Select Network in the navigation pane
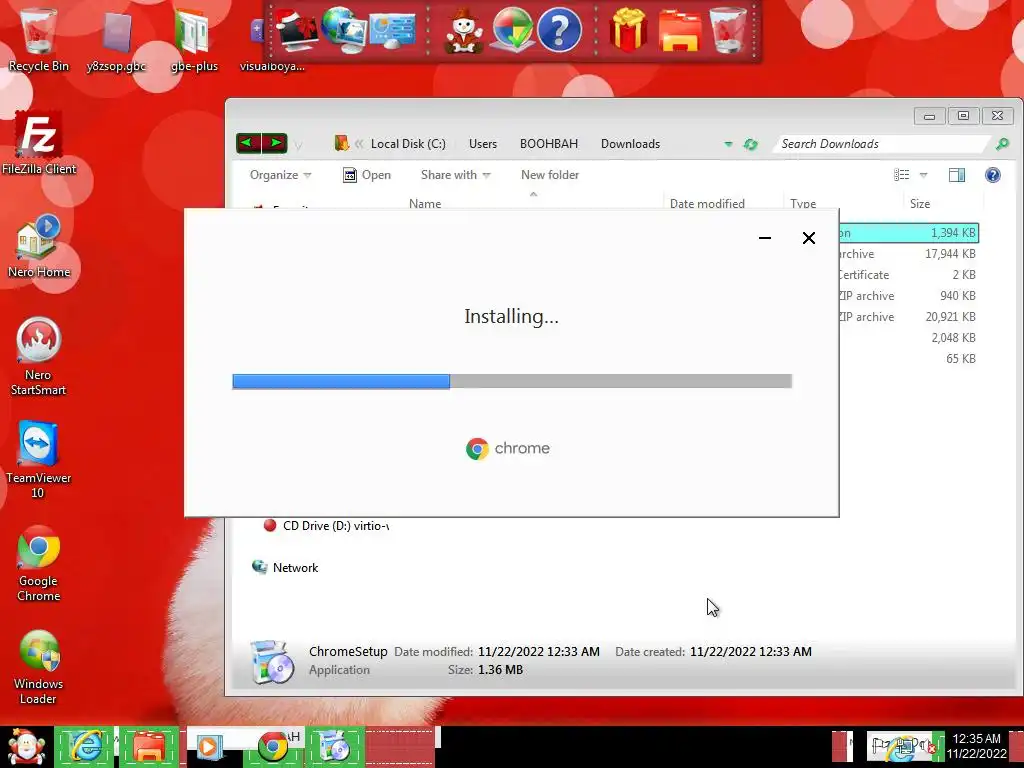This screenshot has width=1024, height=768. (286, 568)
